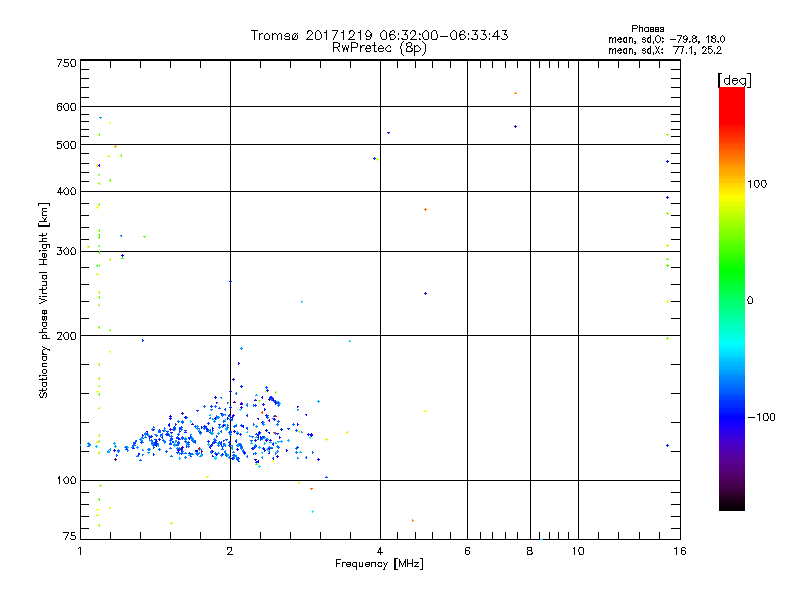Click the 'mean, sd,O: -79.8, 18.0' statistics line
Viewport: 800px width, 600px height.
(666, 39)
